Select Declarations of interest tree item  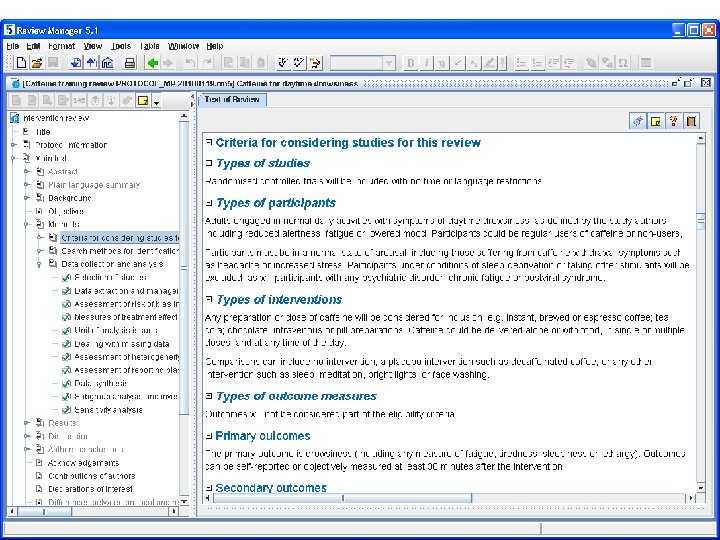pyautogui.click(x=90, y=489)
